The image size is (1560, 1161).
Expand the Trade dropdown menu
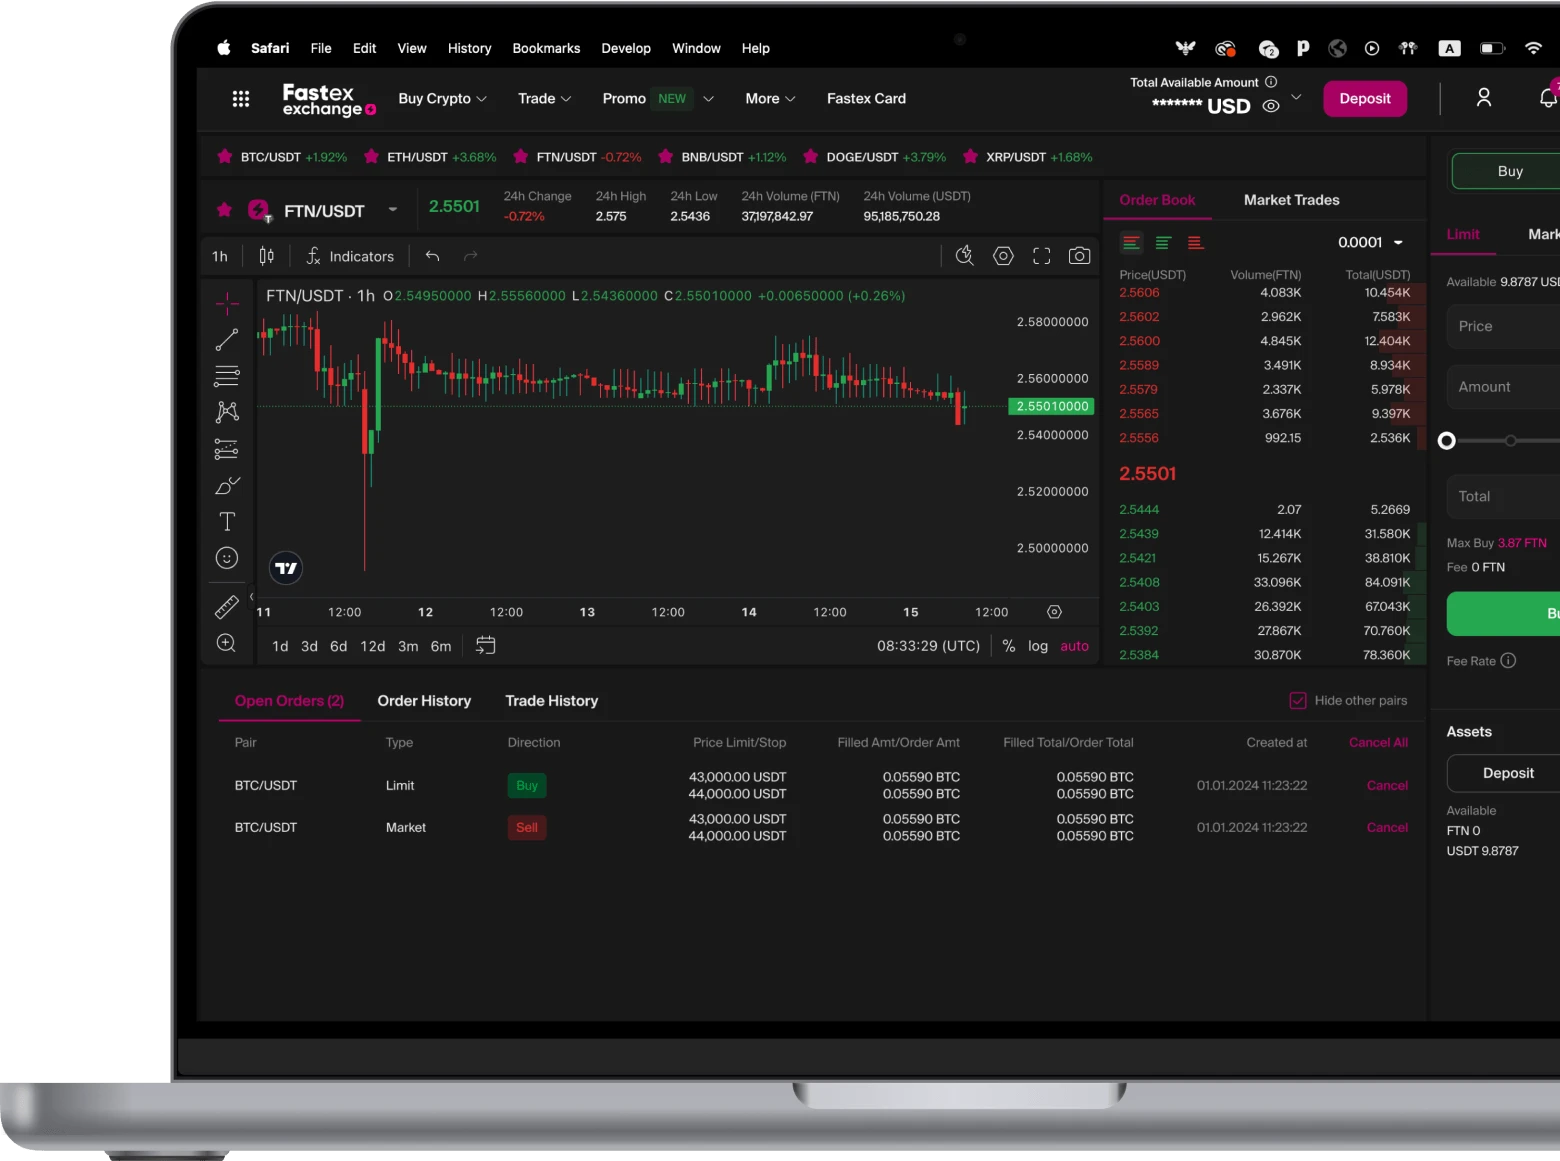point(545,99)
